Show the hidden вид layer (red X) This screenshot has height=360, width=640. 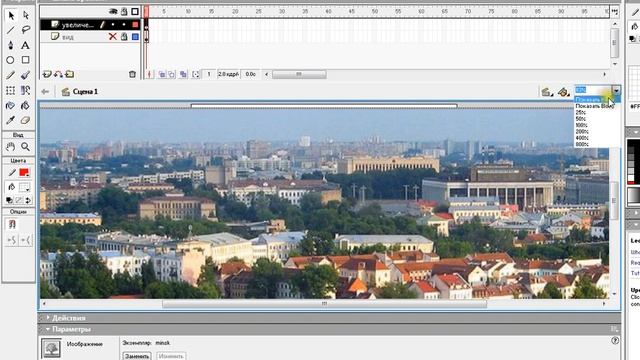point(113,37)
